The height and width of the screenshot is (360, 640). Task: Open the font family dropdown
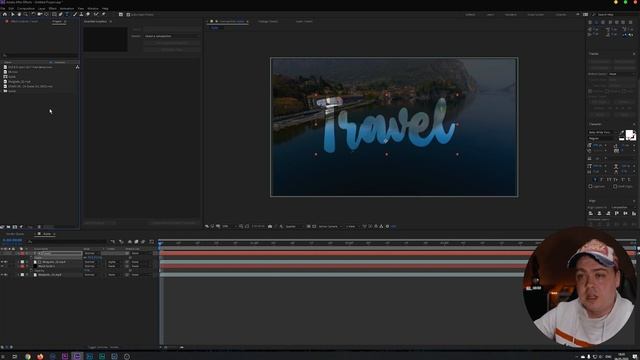(x=603, y=132)
